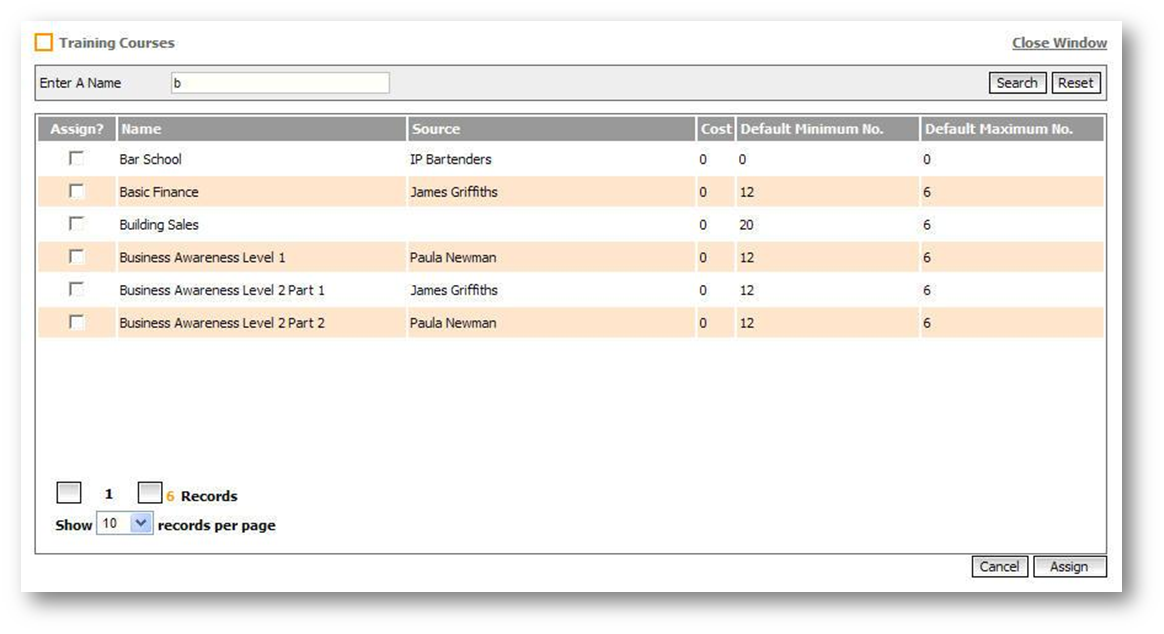Tick Business Awareness Level 2 Part 1 checkbox
Viewport: 1164px width, 634px height.
tap(76, 289)
